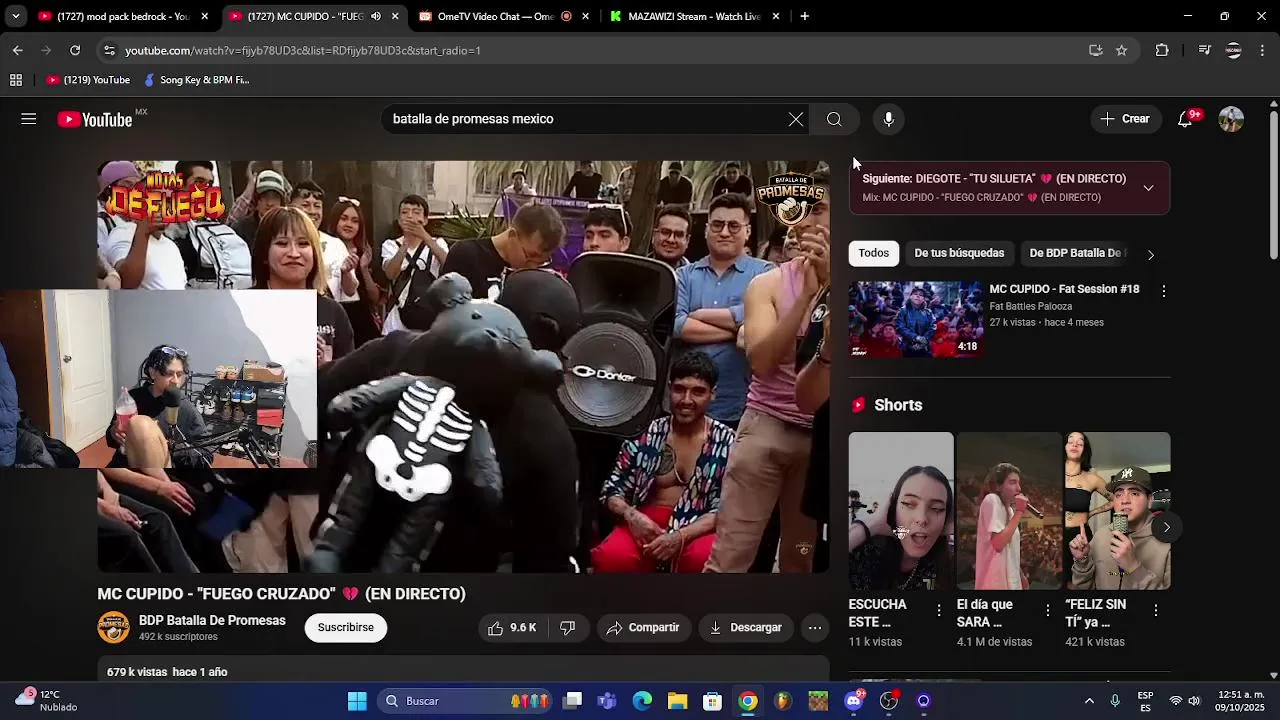Image resolution: width=1280 pixels, height=720 pixels.
Task: Open the ESCUCHA ESTE short thumbnail
Action: 901,510
